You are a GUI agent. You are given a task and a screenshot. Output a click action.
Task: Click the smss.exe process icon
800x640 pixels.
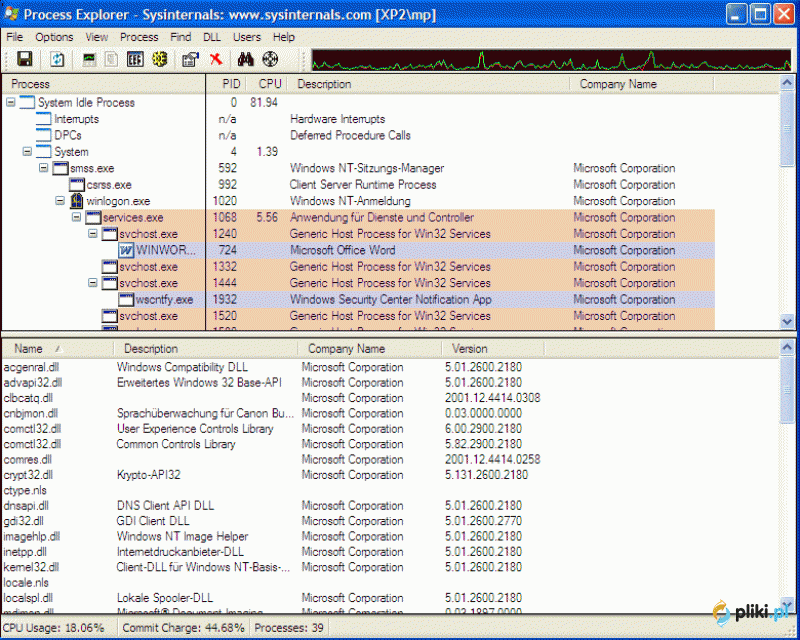(60, 168)
